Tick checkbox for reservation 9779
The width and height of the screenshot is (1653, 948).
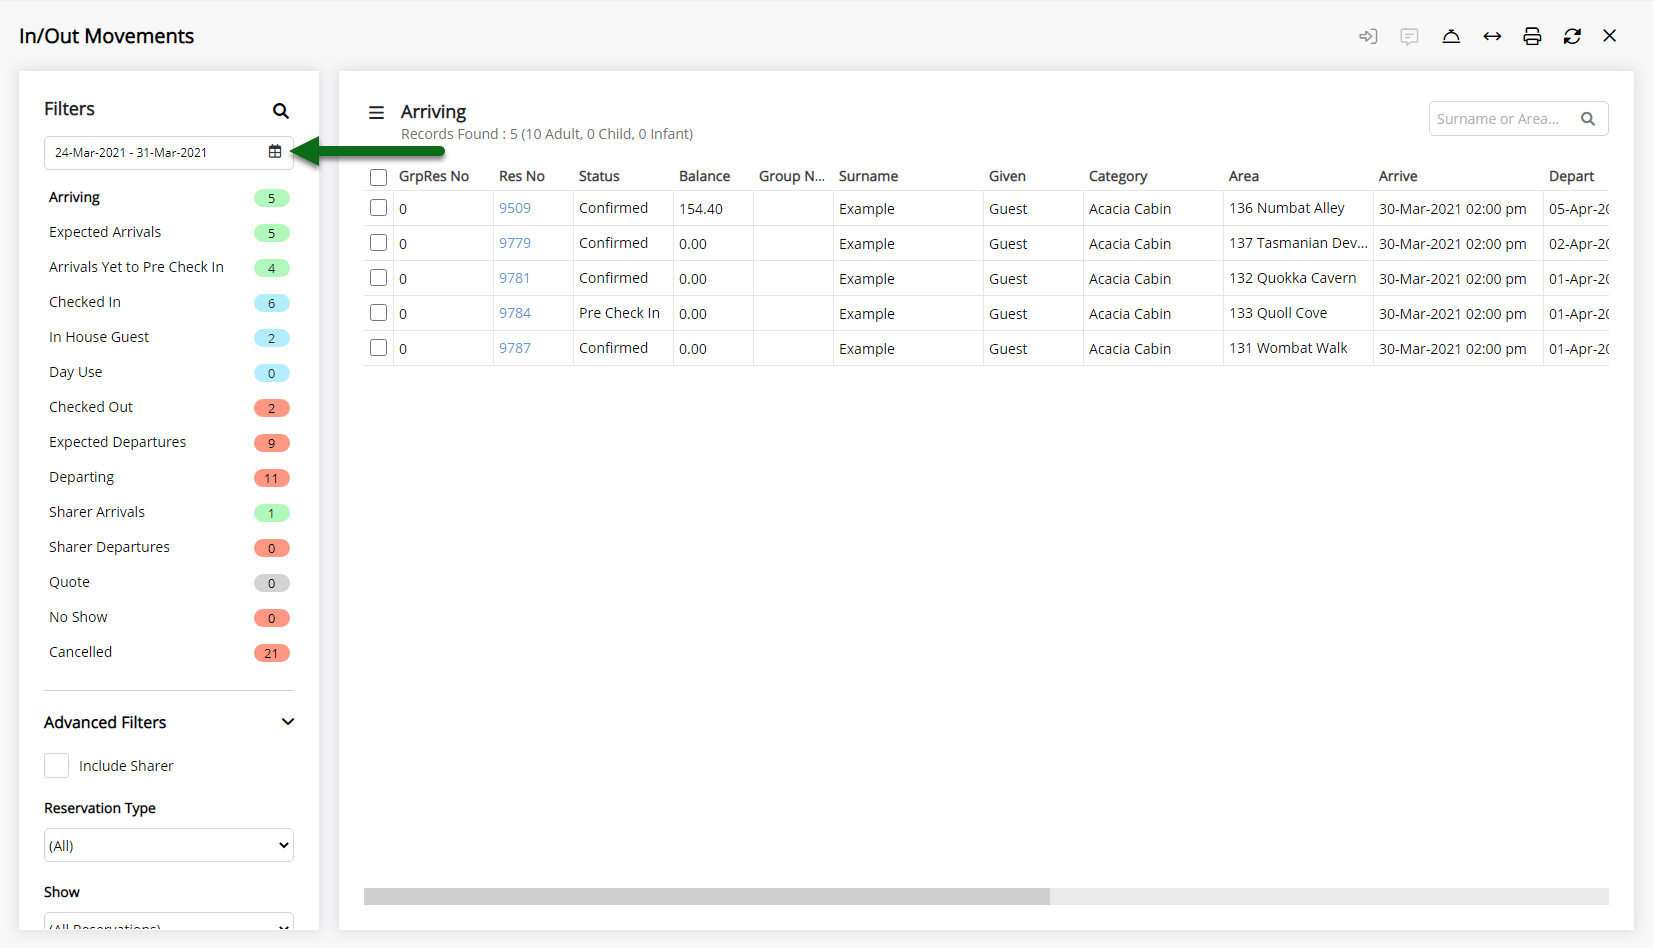[x=378, y=243]
